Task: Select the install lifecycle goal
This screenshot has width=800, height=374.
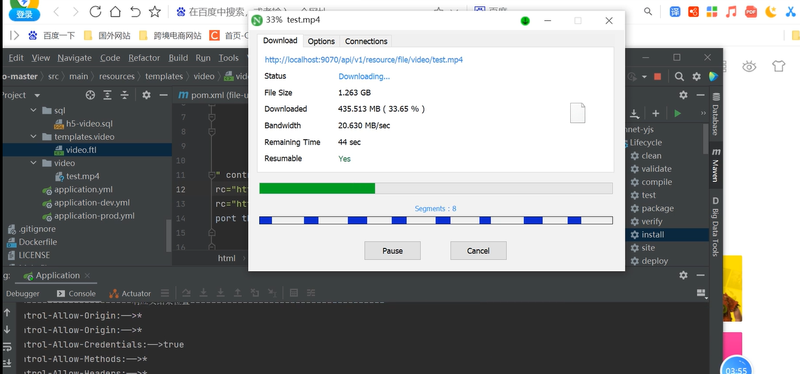Action: coord(654,235)
